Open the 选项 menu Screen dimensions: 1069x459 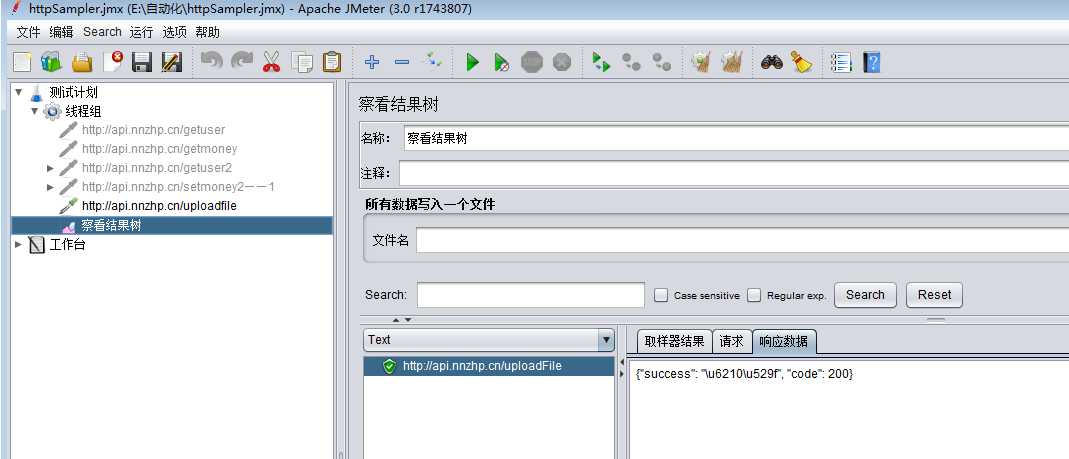(175, 32)
